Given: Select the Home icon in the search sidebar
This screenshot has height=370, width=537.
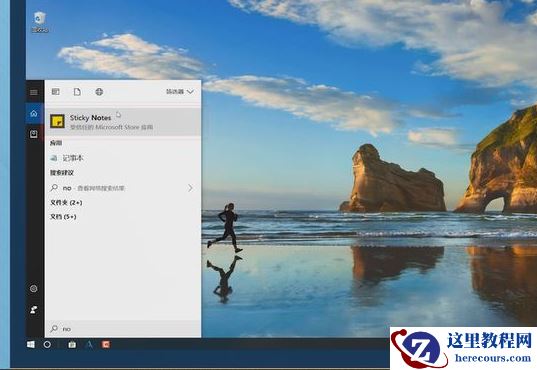Looking at the screenshot, I should (34, 113).
